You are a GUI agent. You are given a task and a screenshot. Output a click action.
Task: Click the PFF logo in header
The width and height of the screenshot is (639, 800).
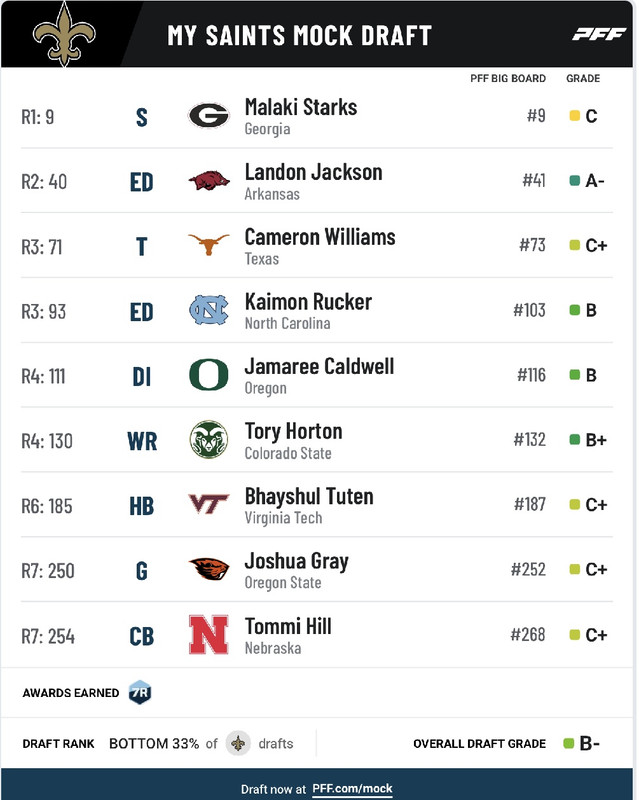(599, 34)
